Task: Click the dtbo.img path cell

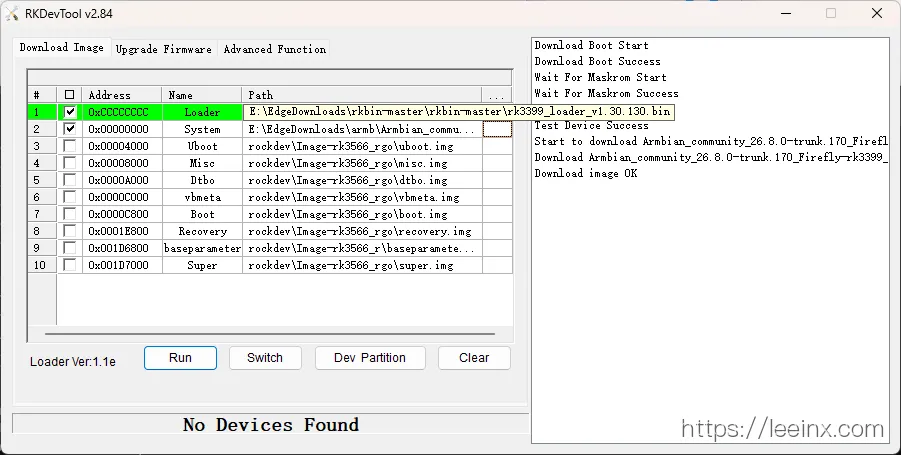Action: [362, 180]
